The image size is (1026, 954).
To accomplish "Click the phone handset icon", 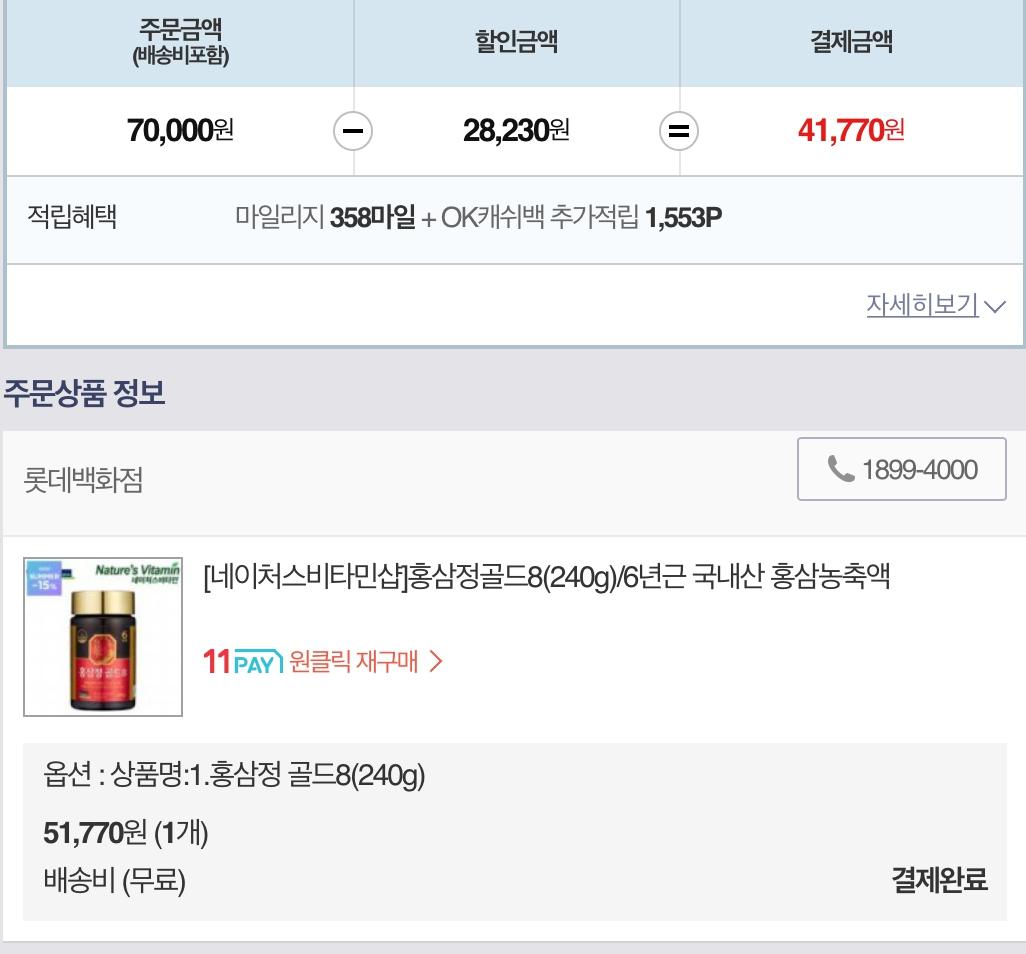I will (841, 469).
